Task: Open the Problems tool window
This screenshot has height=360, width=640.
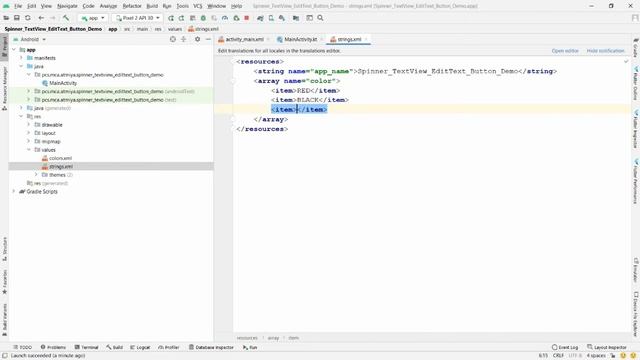Action: click(53, 347)
